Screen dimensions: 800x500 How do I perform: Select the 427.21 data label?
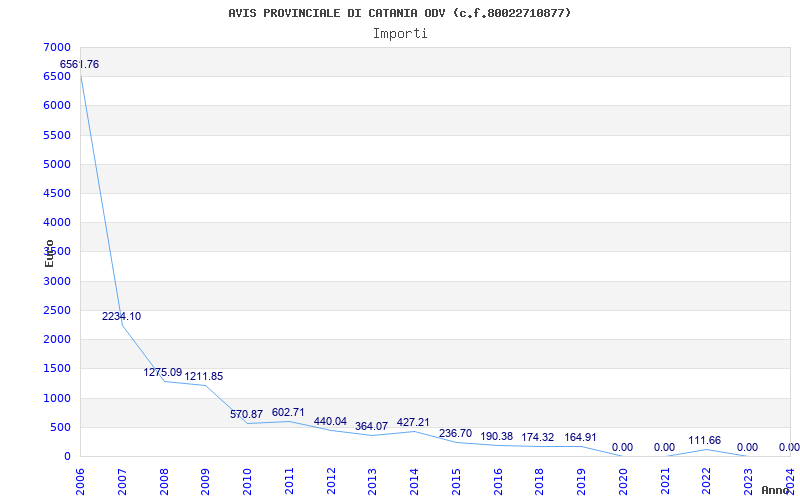tap(413, 422)
